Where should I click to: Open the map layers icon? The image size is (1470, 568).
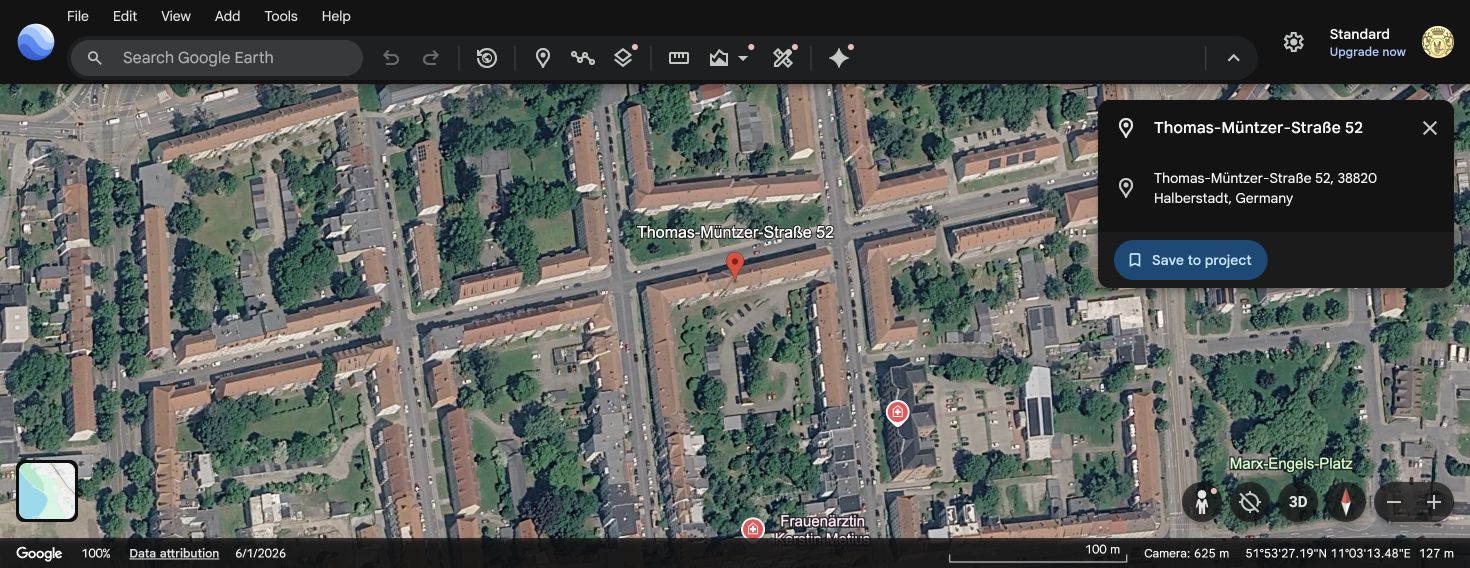[623, 58]
